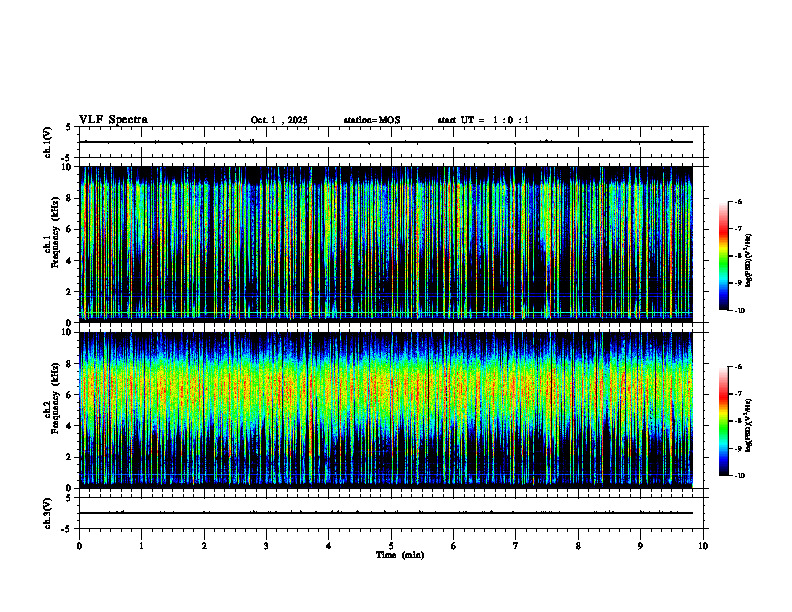Image resolution: width=792 pixels, height=612 pixels.
Task: Click the time axis tick label "7"
Action: coord(516,546)
